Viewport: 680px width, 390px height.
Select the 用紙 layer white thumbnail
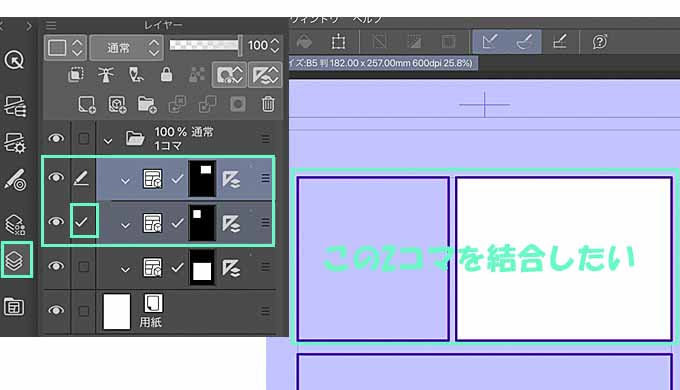(117, 311)
